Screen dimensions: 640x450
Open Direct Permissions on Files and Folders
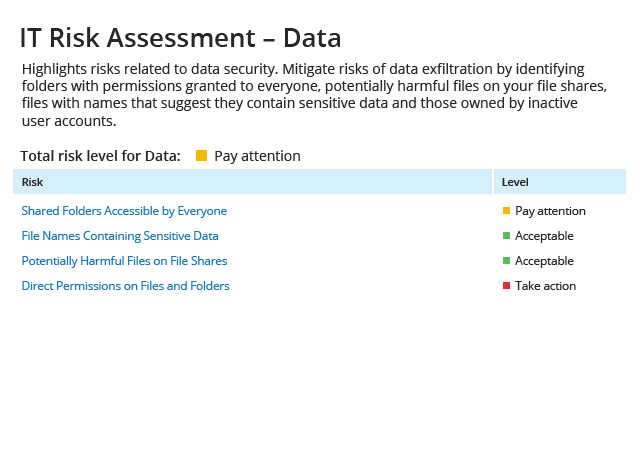(x=125, y=286)
